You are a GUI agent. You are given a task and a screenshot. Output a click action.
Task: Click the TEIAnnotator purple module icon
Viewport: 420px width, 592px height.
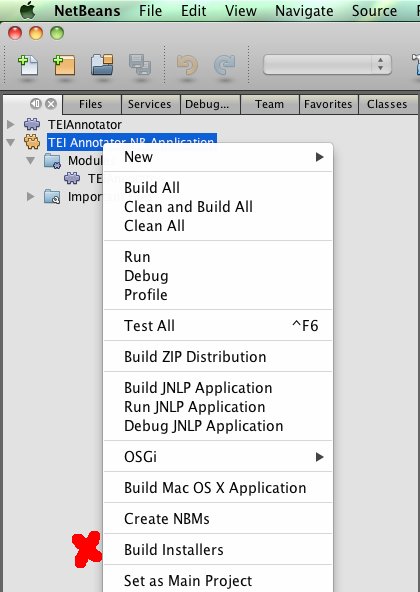tap(32, 124)
